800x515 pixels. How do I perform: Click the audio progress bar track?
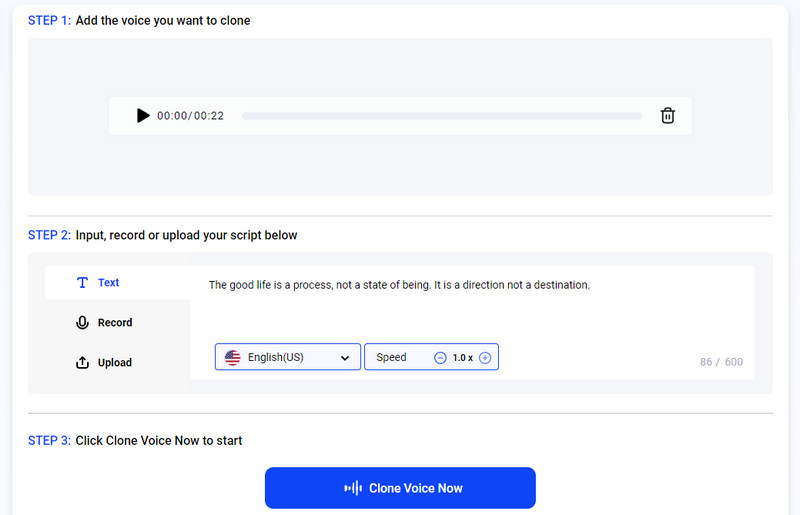(x=441, y=116)
